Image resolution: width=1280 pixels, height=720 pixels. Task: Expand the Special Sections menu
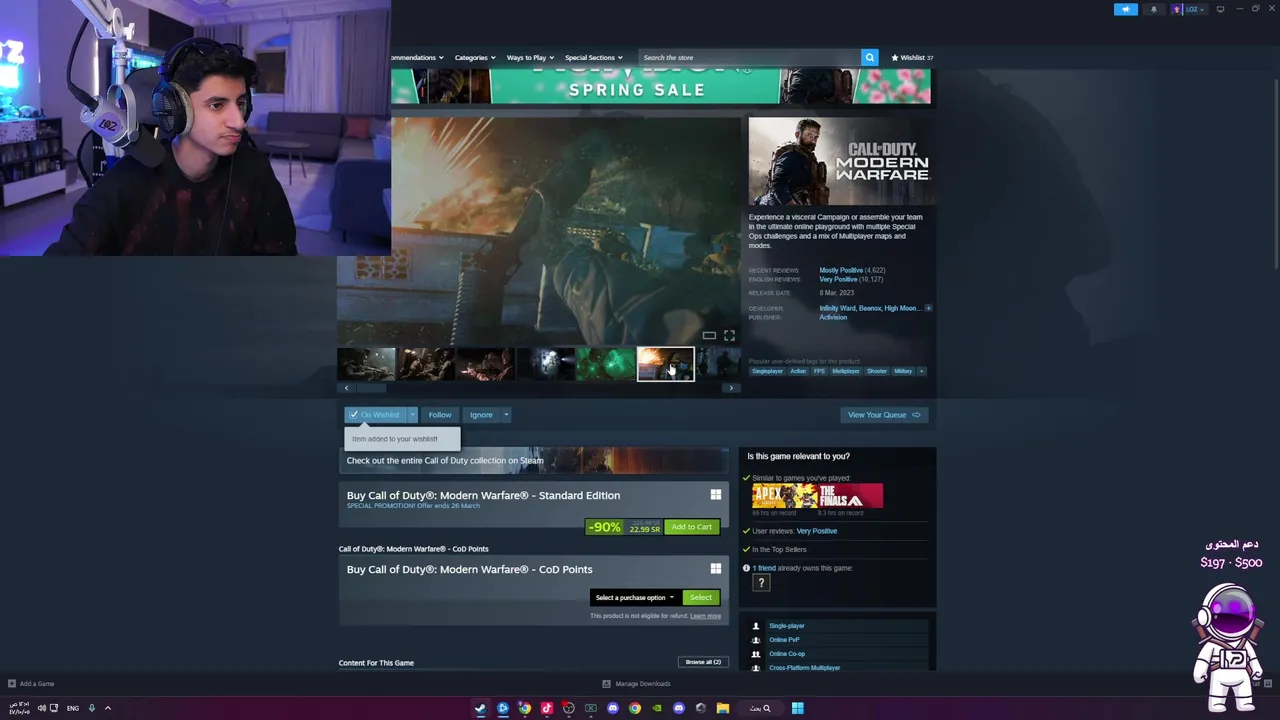click(x=593, y=57)
